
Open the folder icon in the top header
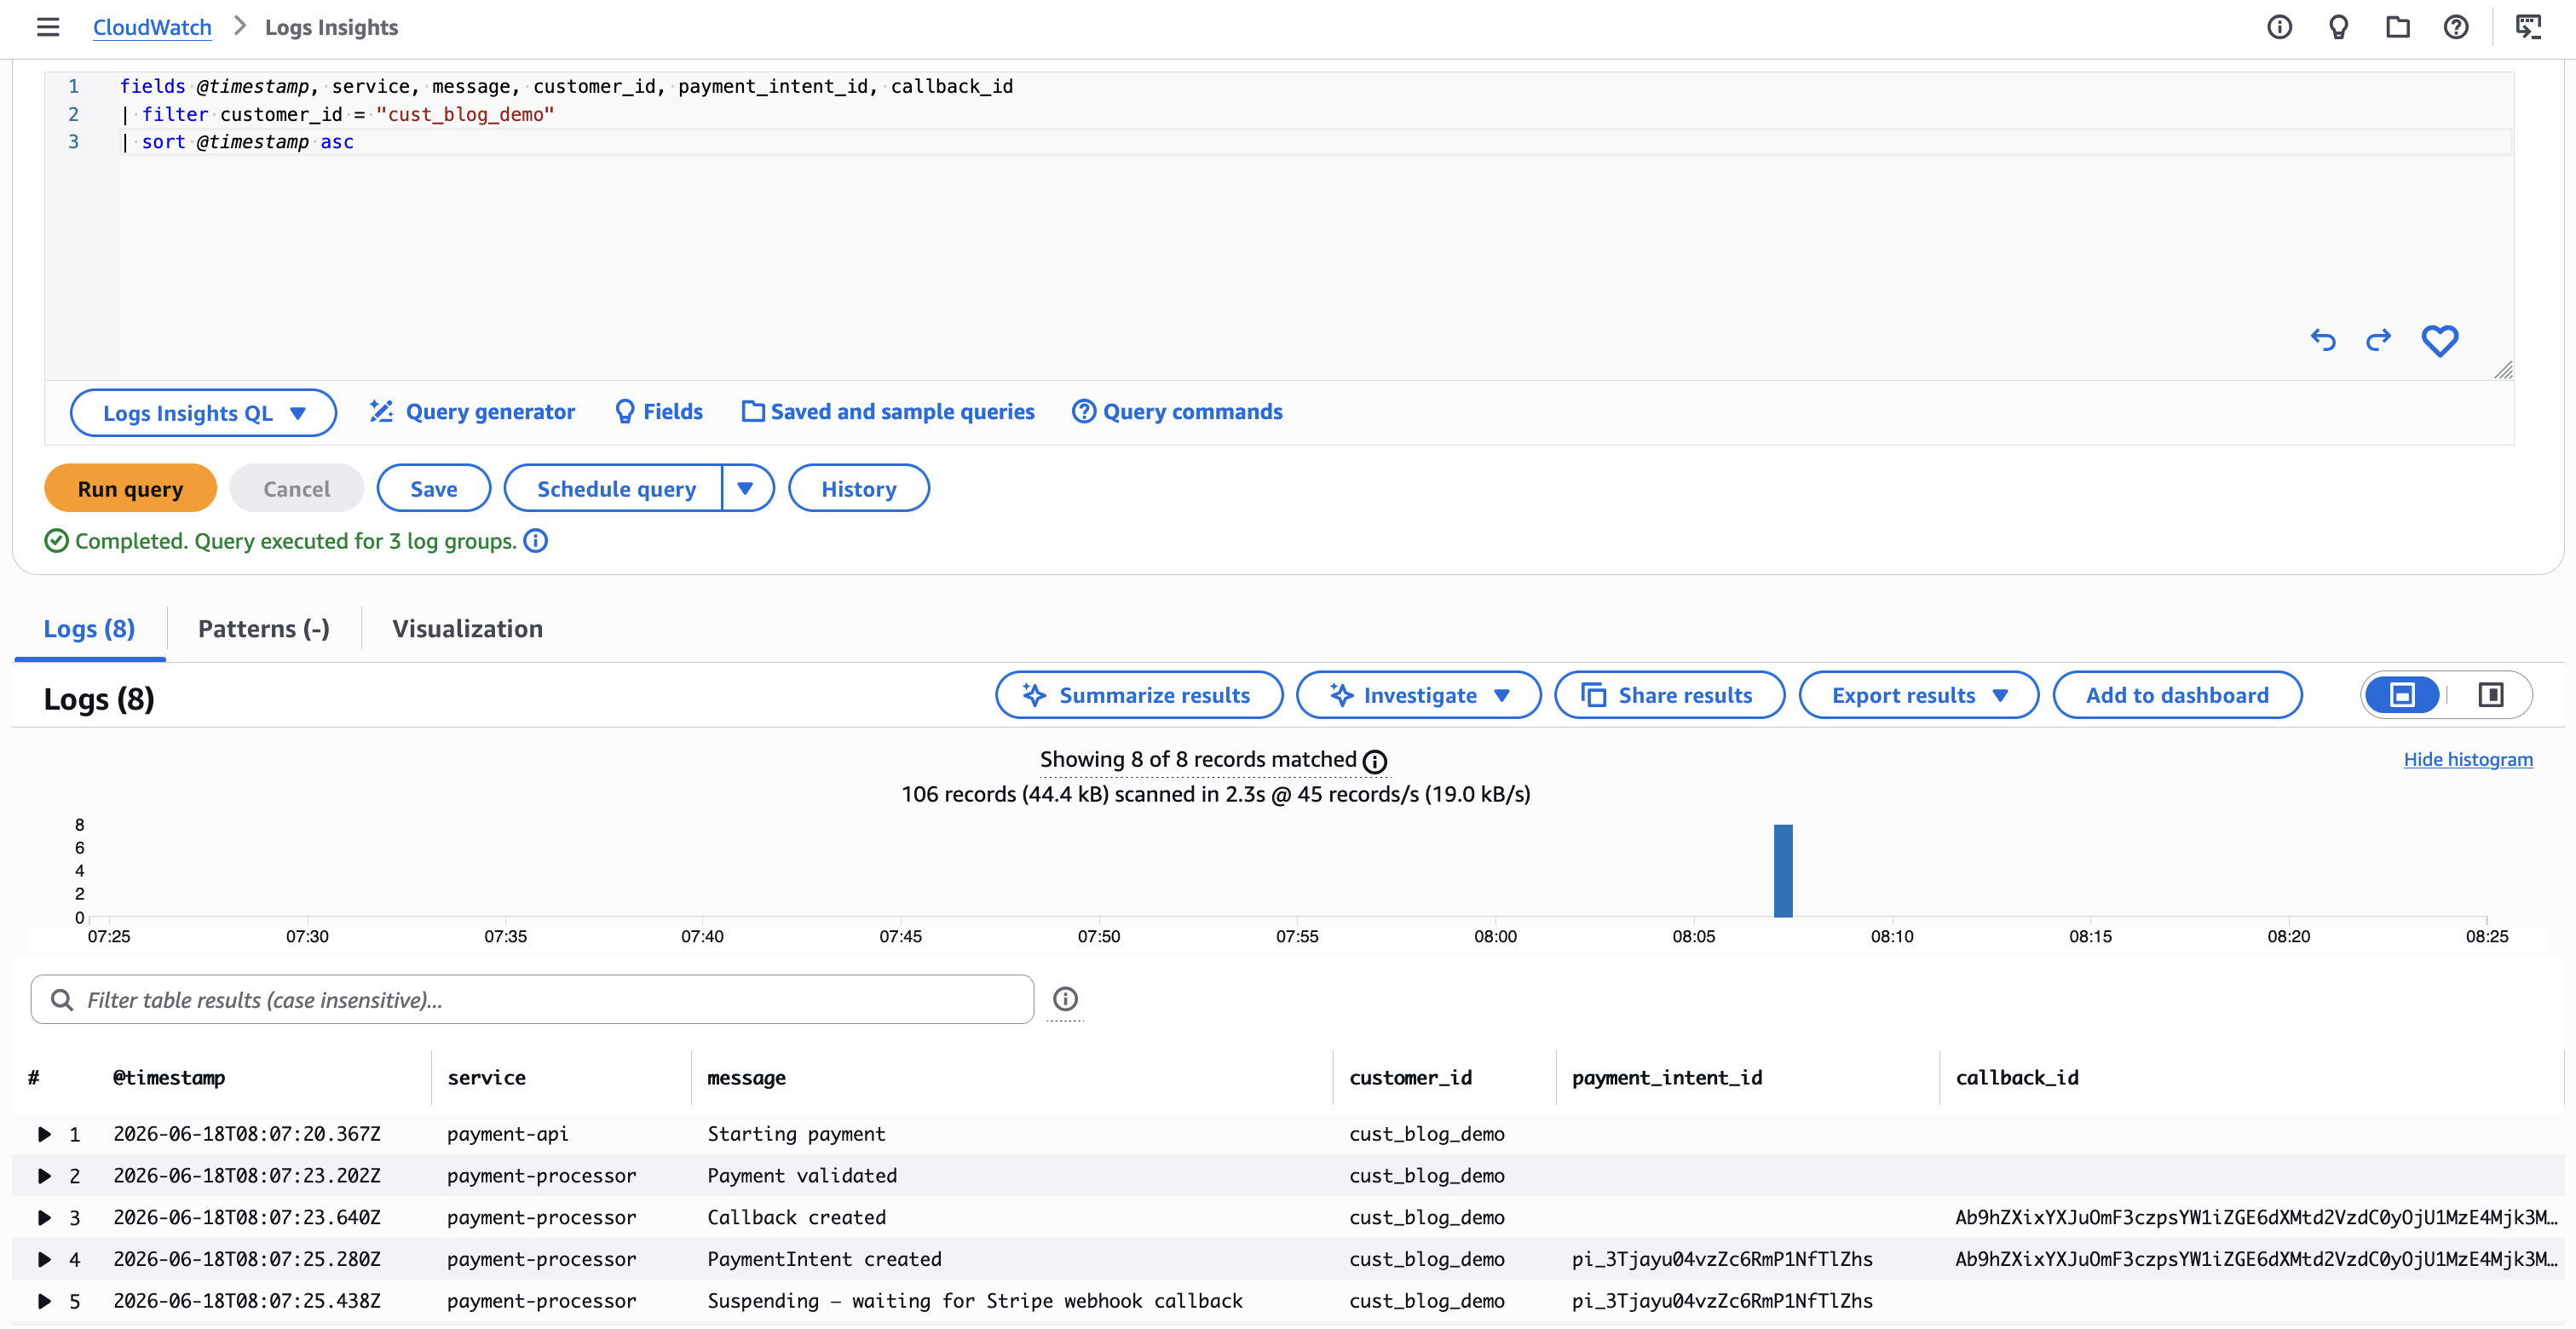[2397, 27]
